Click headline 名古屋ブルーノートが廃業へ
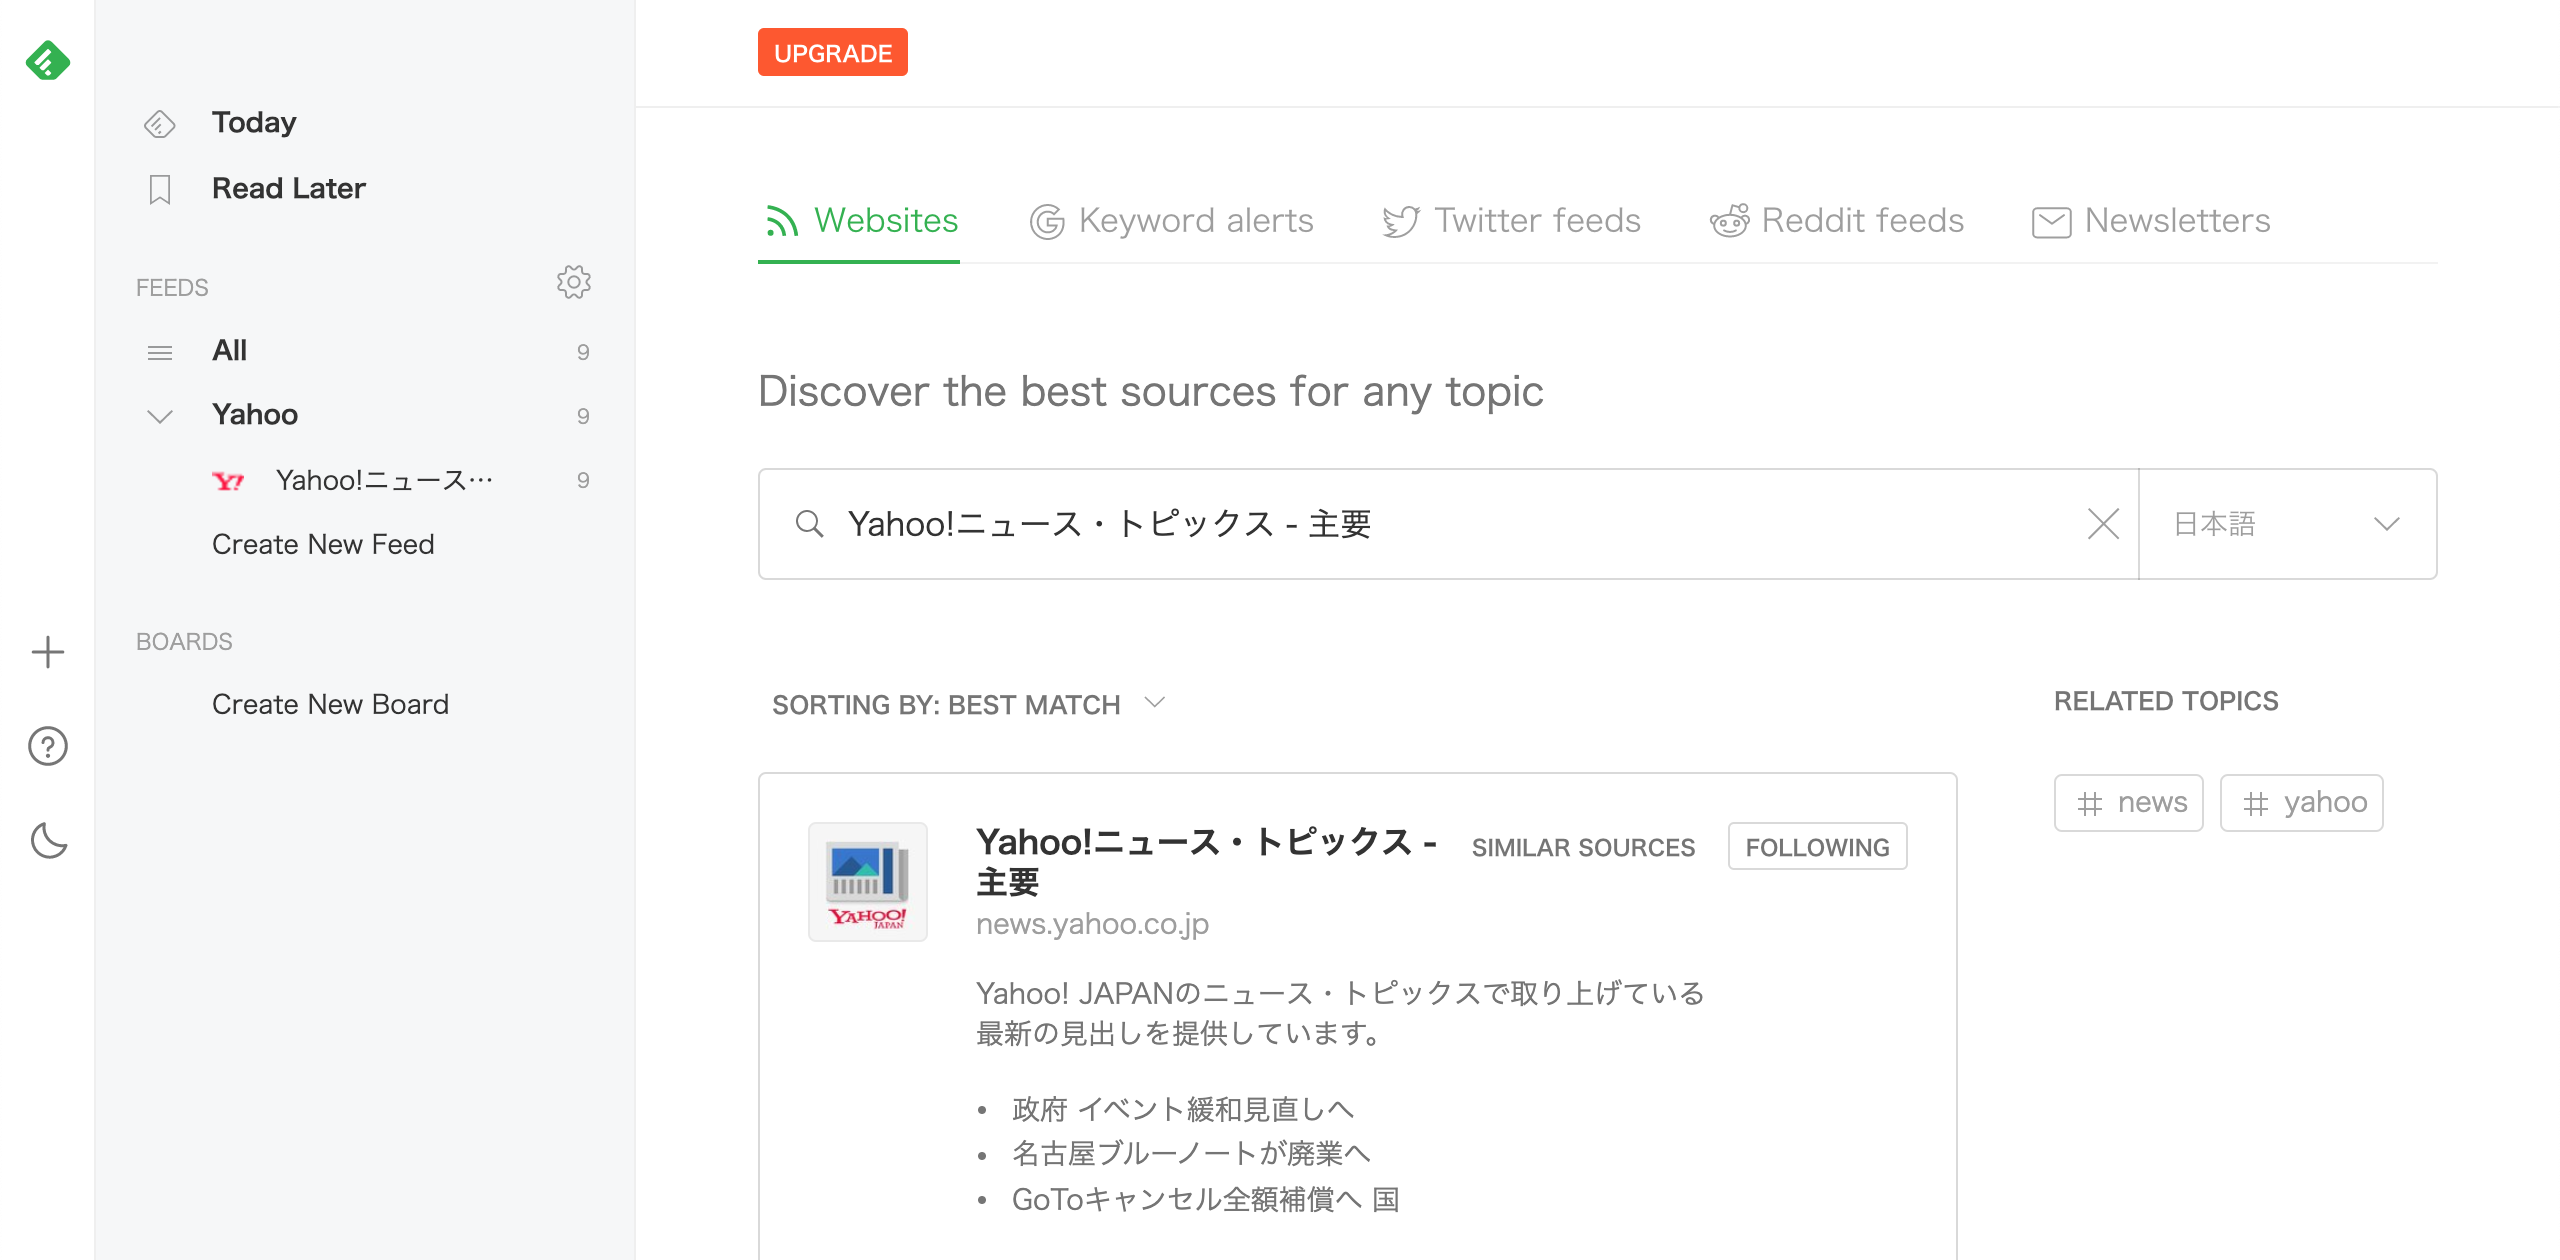Image resolution: width=2560 pixels, height=1260 pixels. [1191, 1153]
